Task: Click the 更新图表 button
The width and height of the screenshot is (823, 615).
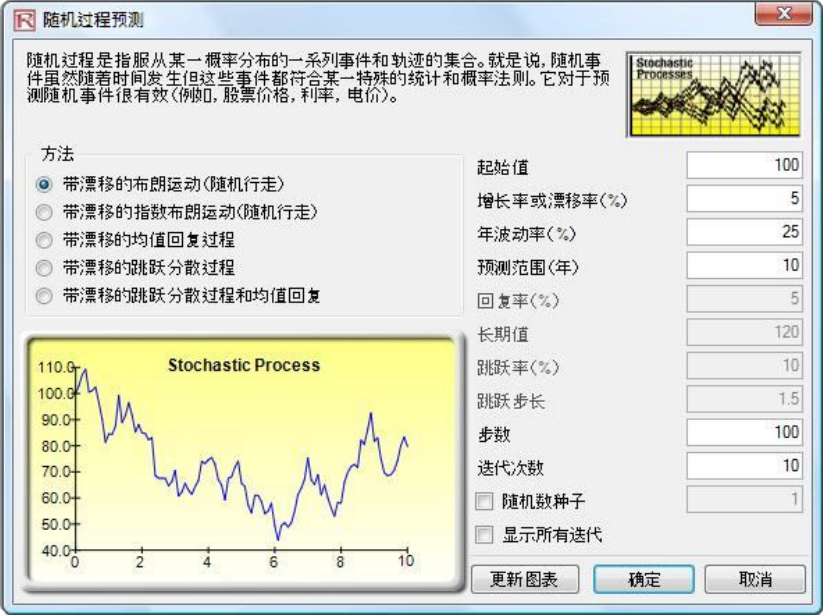Action: click(525, 579)
